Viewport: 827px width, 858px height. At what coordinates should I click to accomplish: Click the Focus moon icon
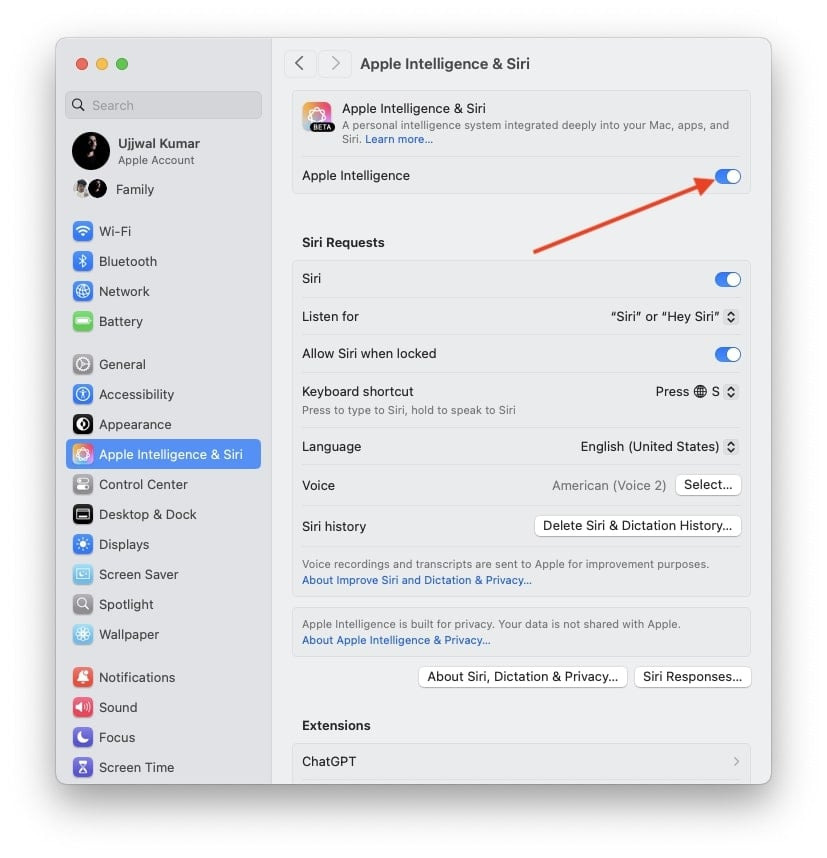(83, 738)
